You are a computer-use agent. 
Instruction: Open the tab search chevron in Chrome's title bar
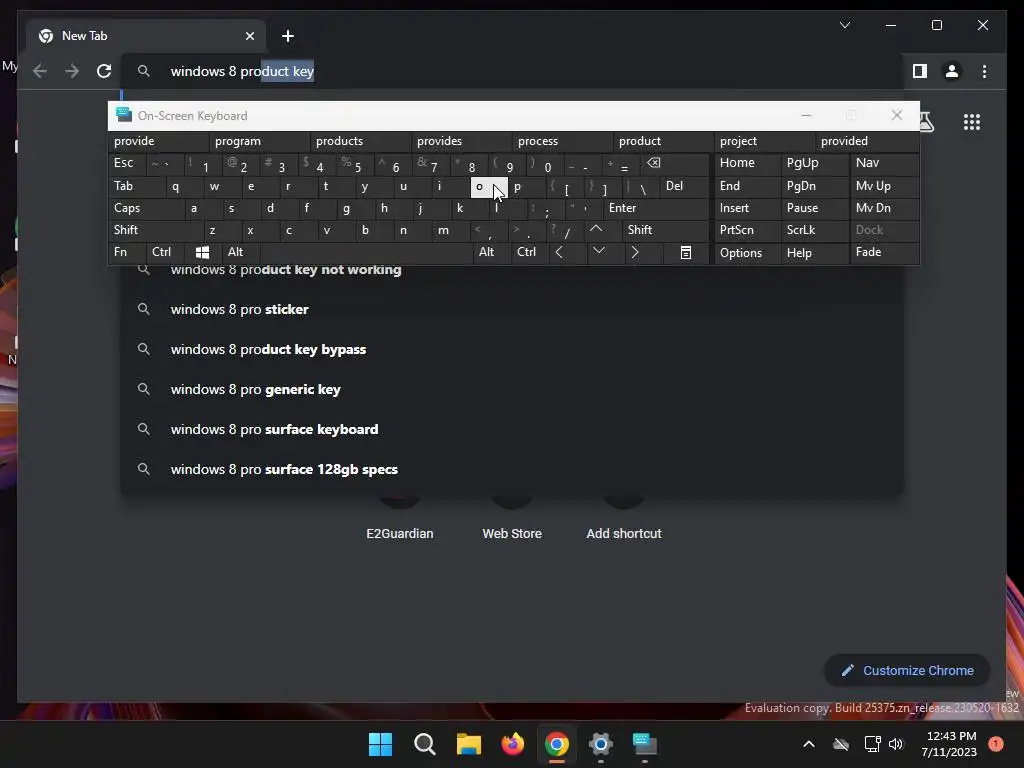(x=844, y=25)
